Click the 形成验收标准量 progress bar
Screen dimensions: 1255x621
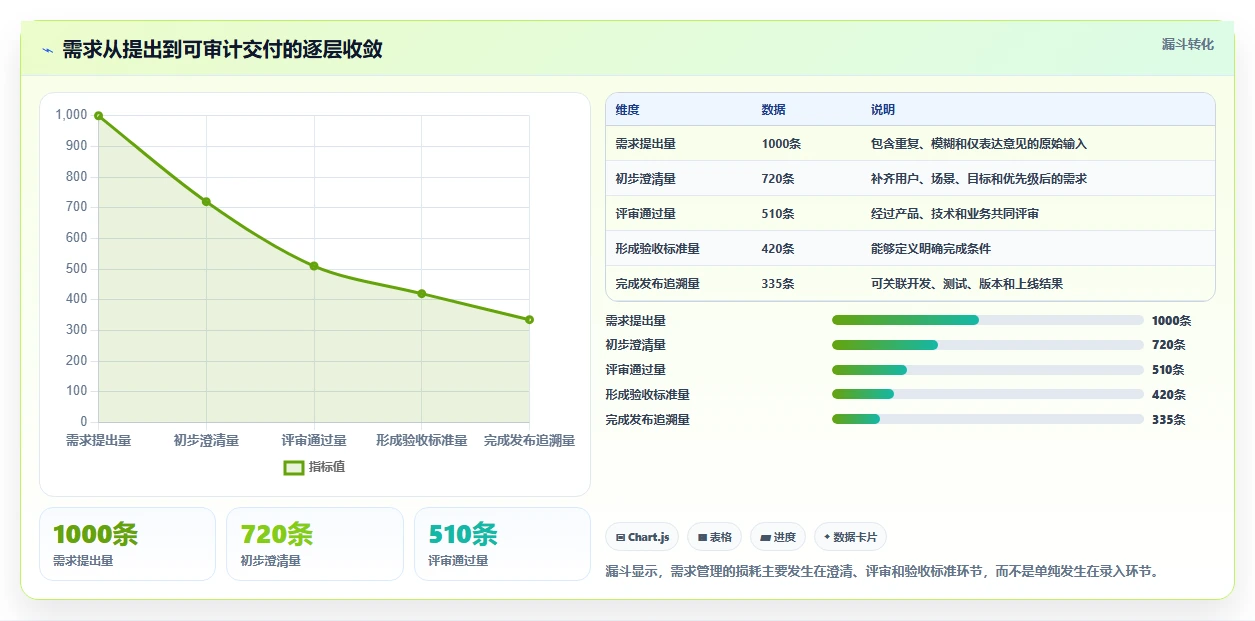[987, 395]
